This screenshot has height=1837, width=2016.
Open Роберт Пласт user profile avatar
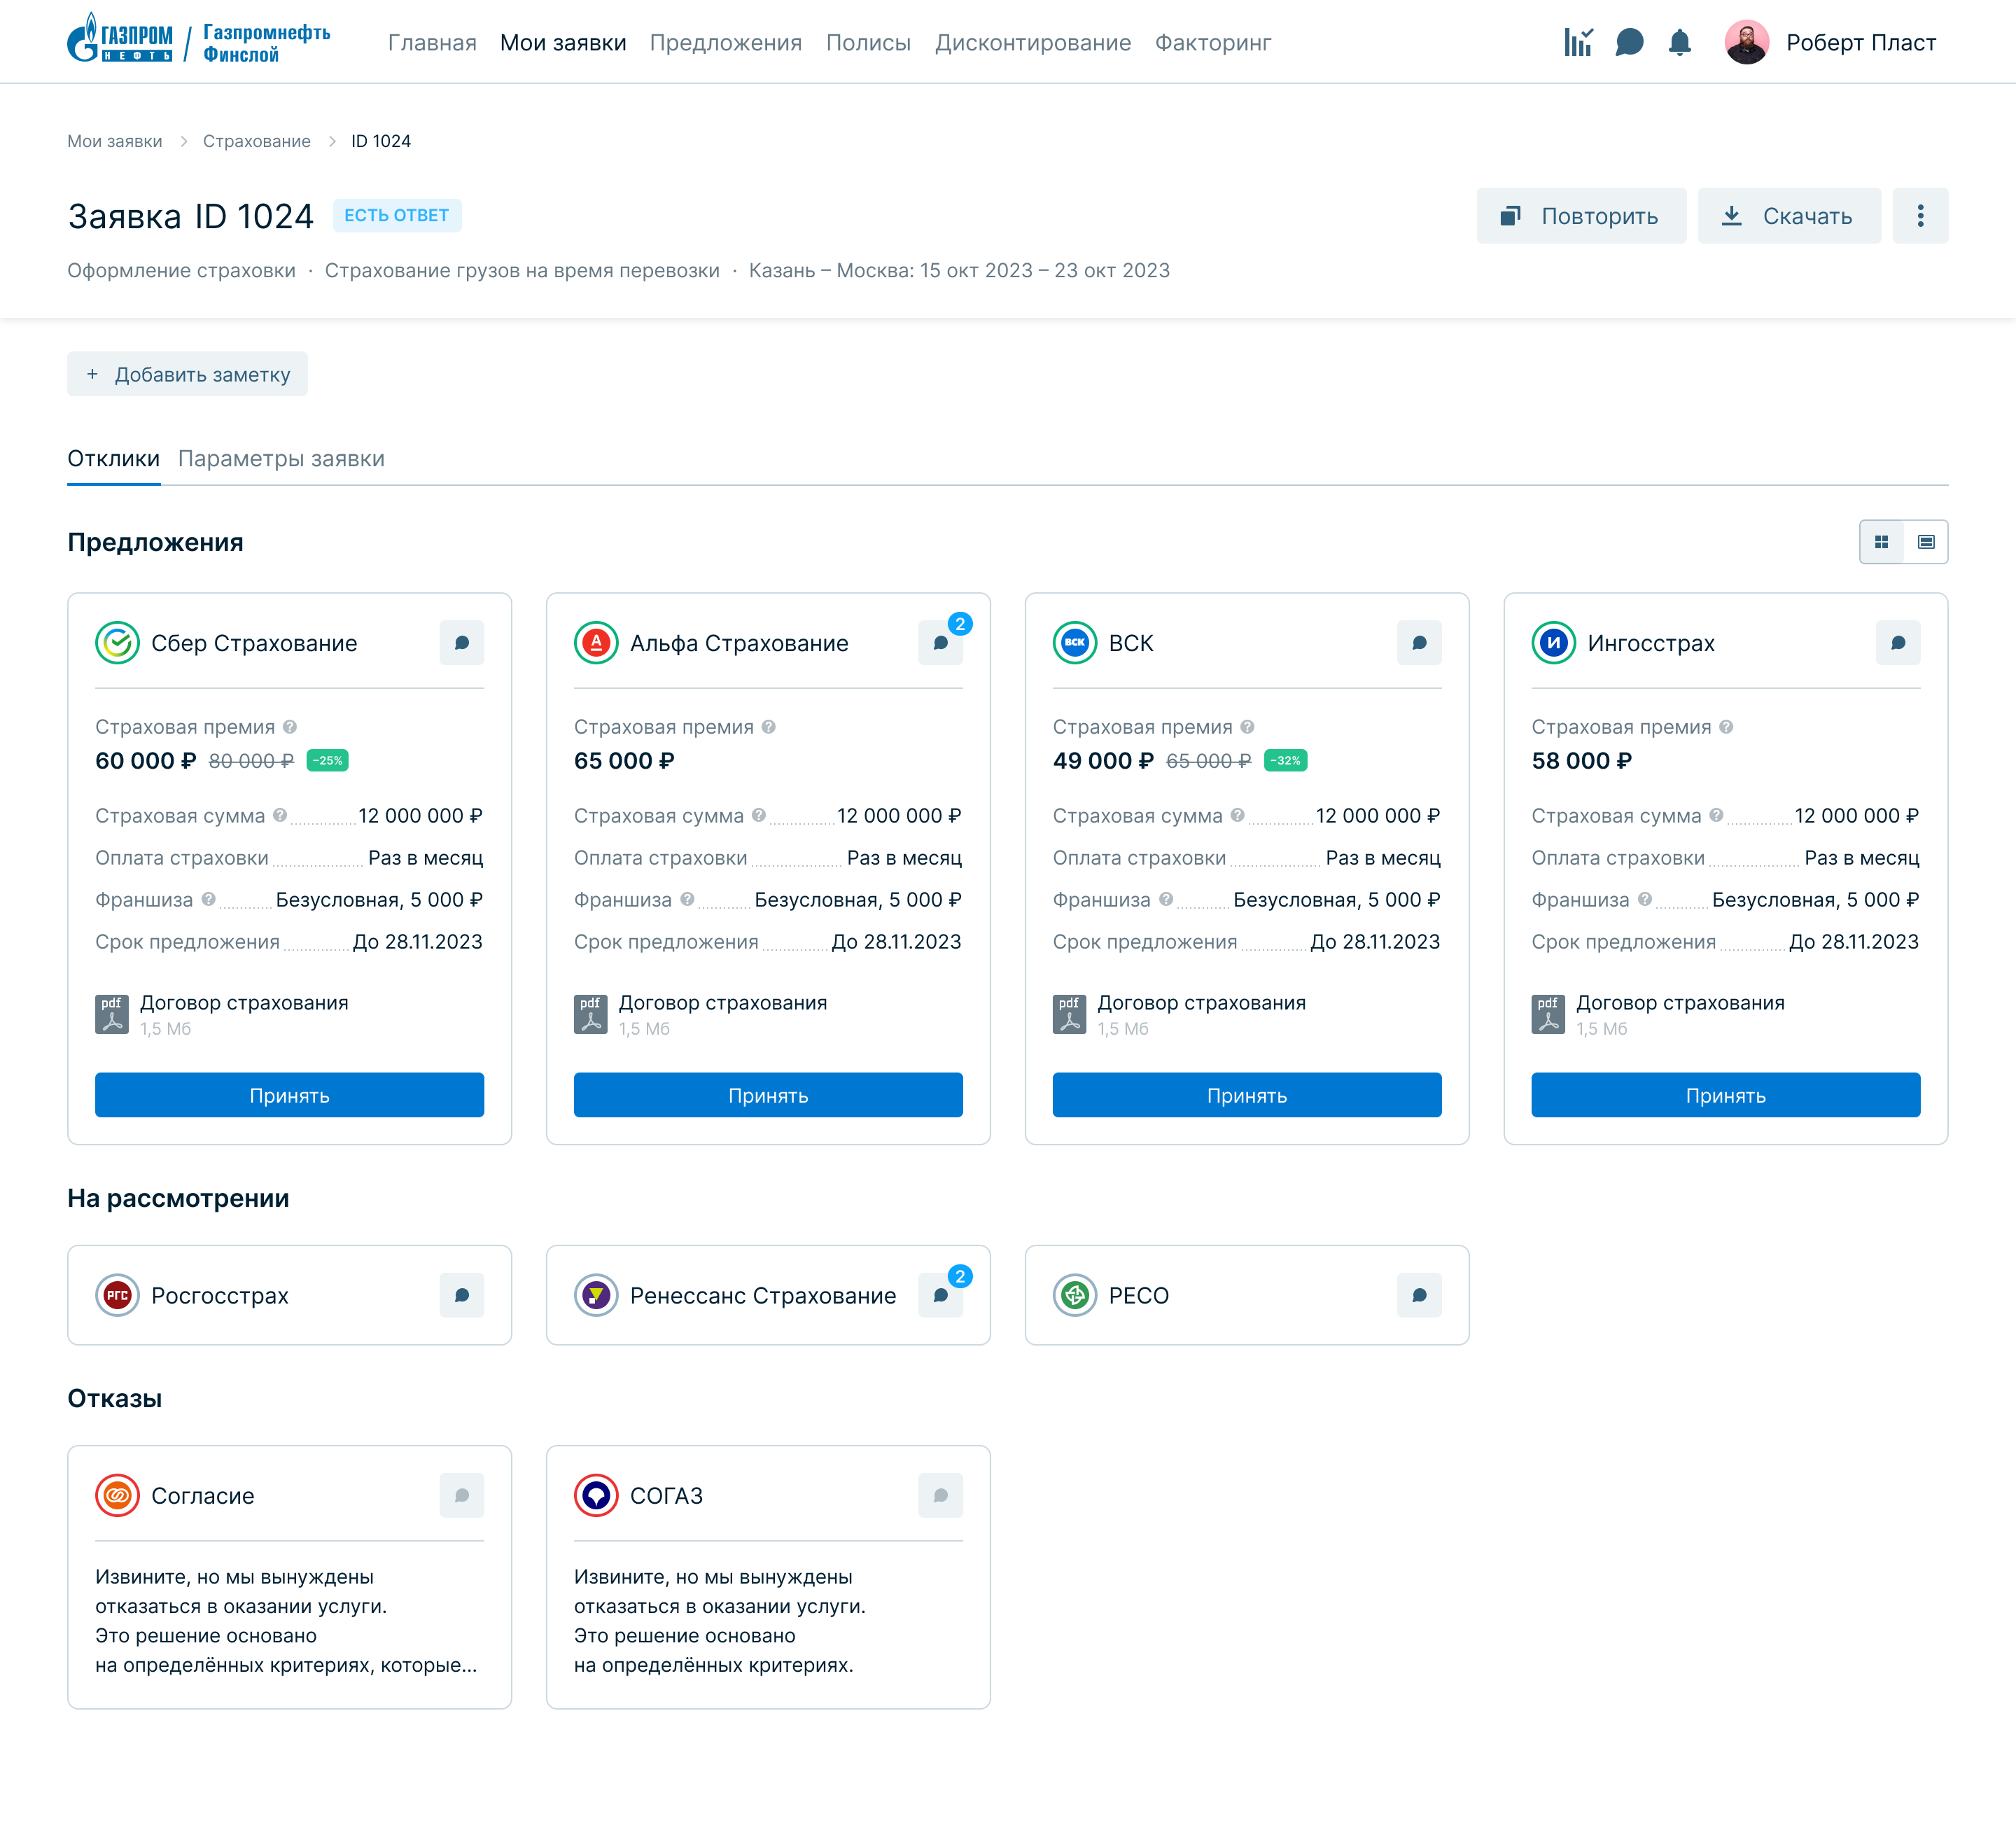point(1746,42)
